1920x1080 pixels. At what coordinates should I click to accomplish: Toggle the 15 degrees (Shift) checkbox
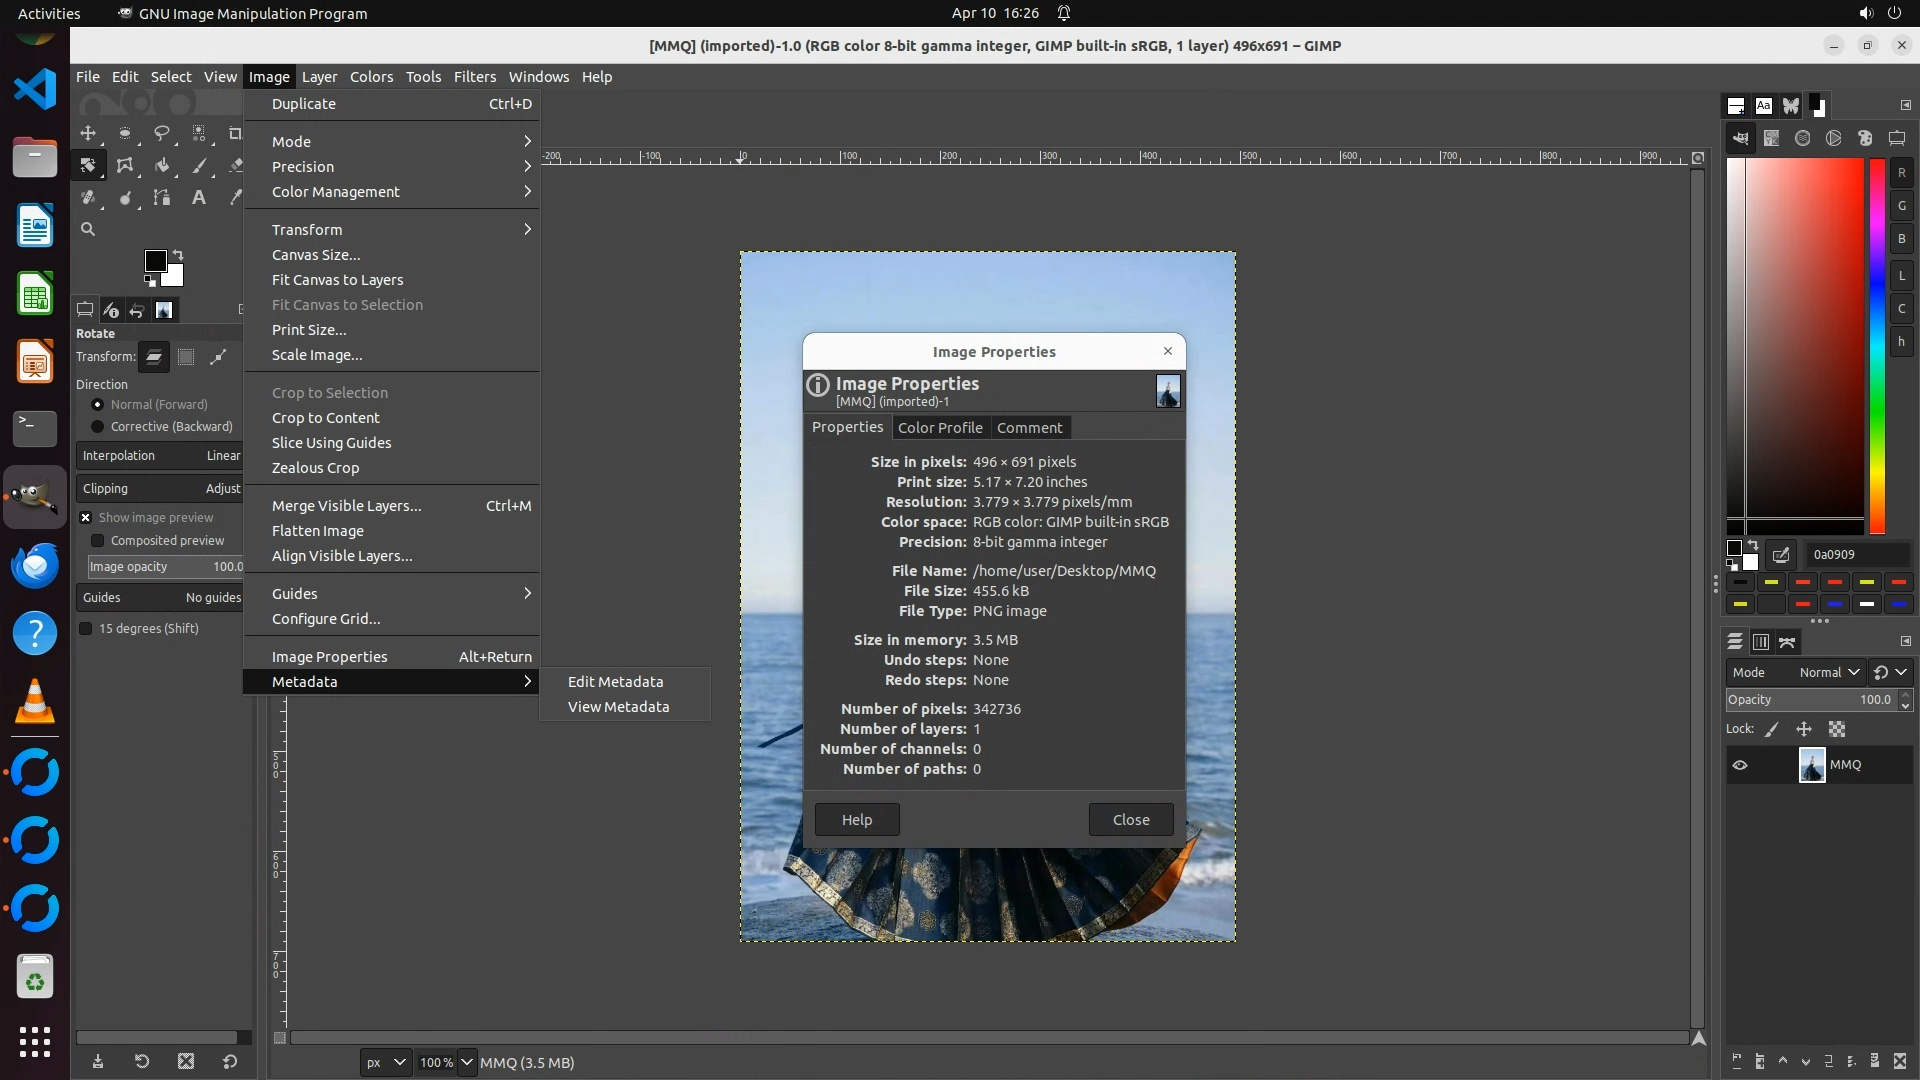[86, 629]
